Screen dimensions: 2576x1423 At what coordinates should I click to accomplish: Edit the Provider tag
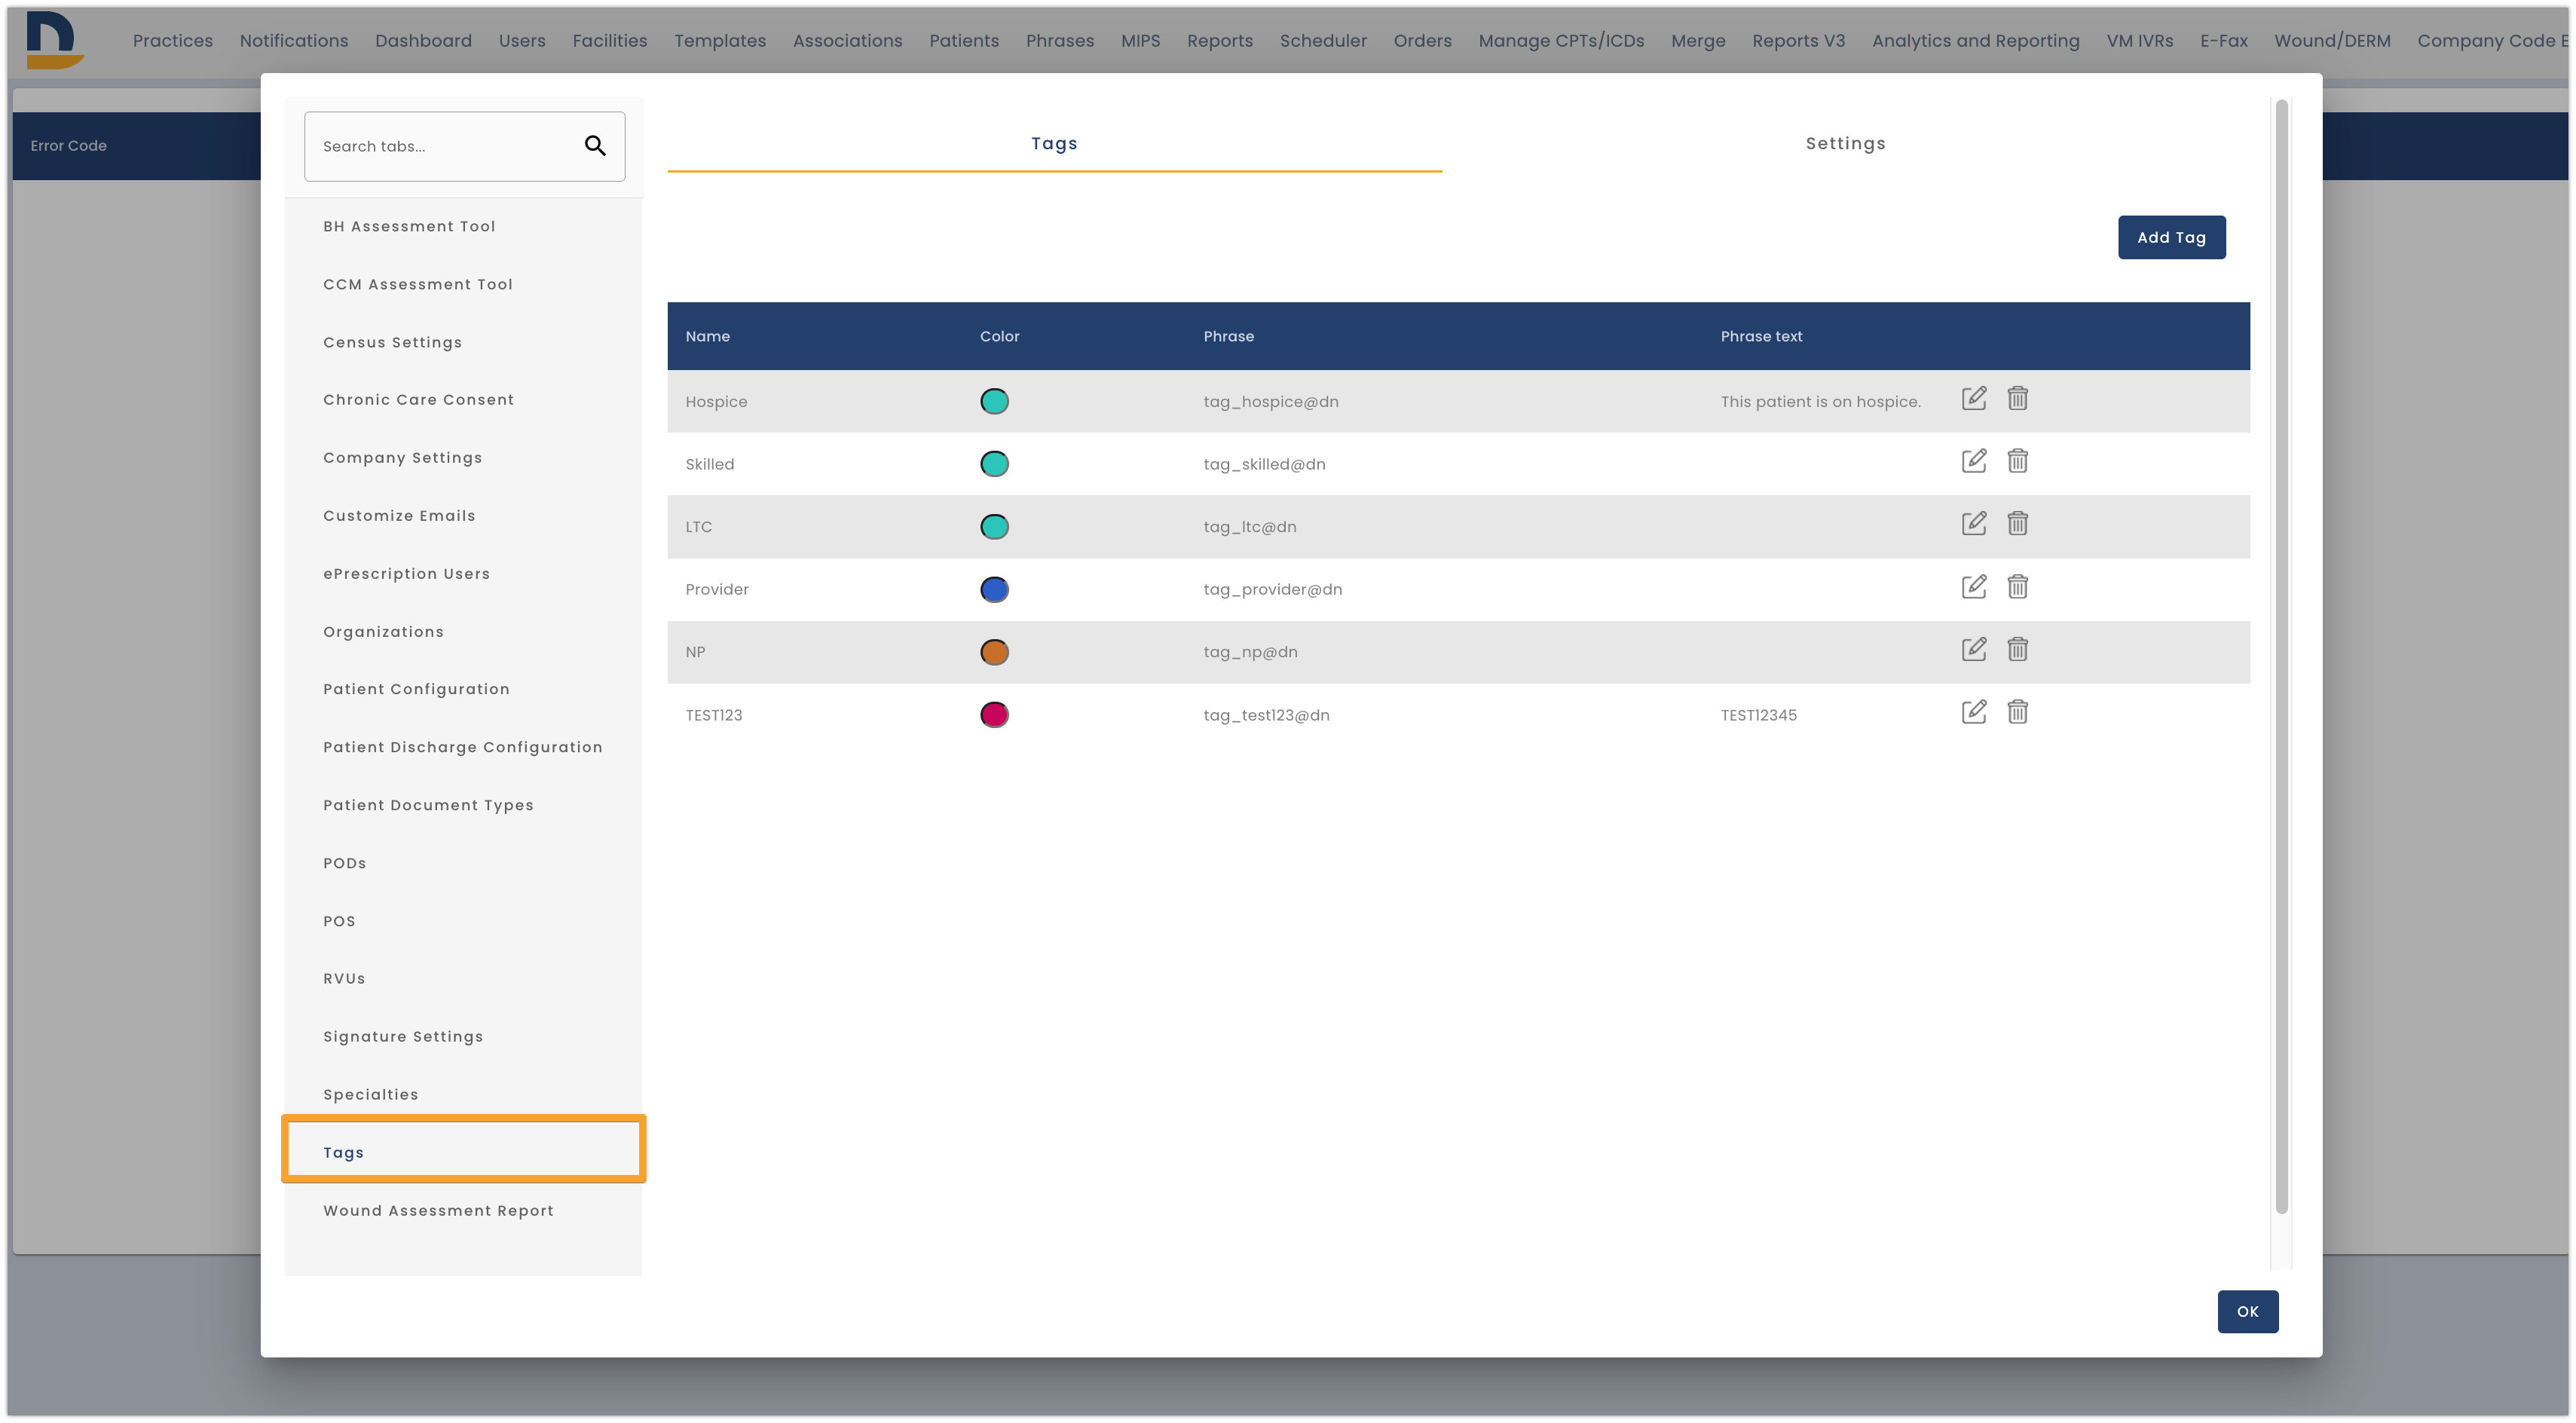pyautogui.click(x=1973, y=586)
